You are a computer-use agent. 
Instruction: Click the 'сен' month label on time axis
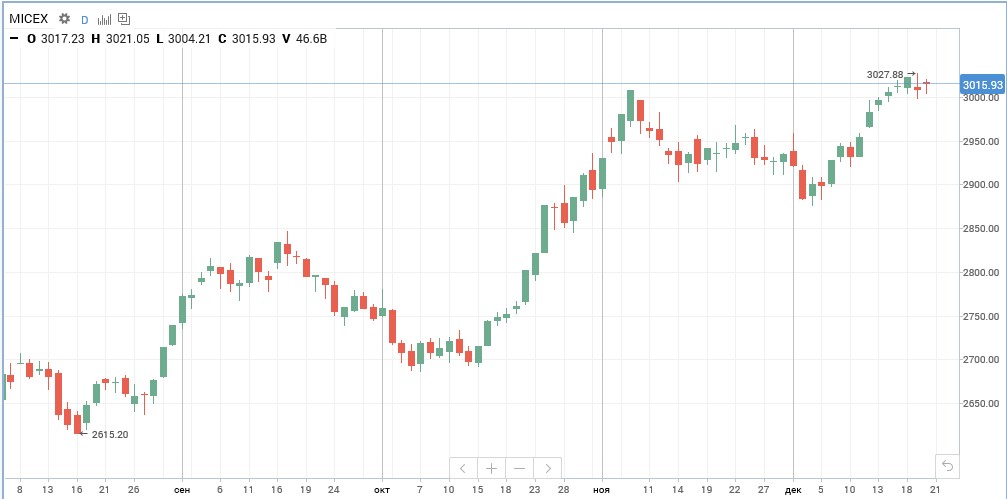point(182,490)
